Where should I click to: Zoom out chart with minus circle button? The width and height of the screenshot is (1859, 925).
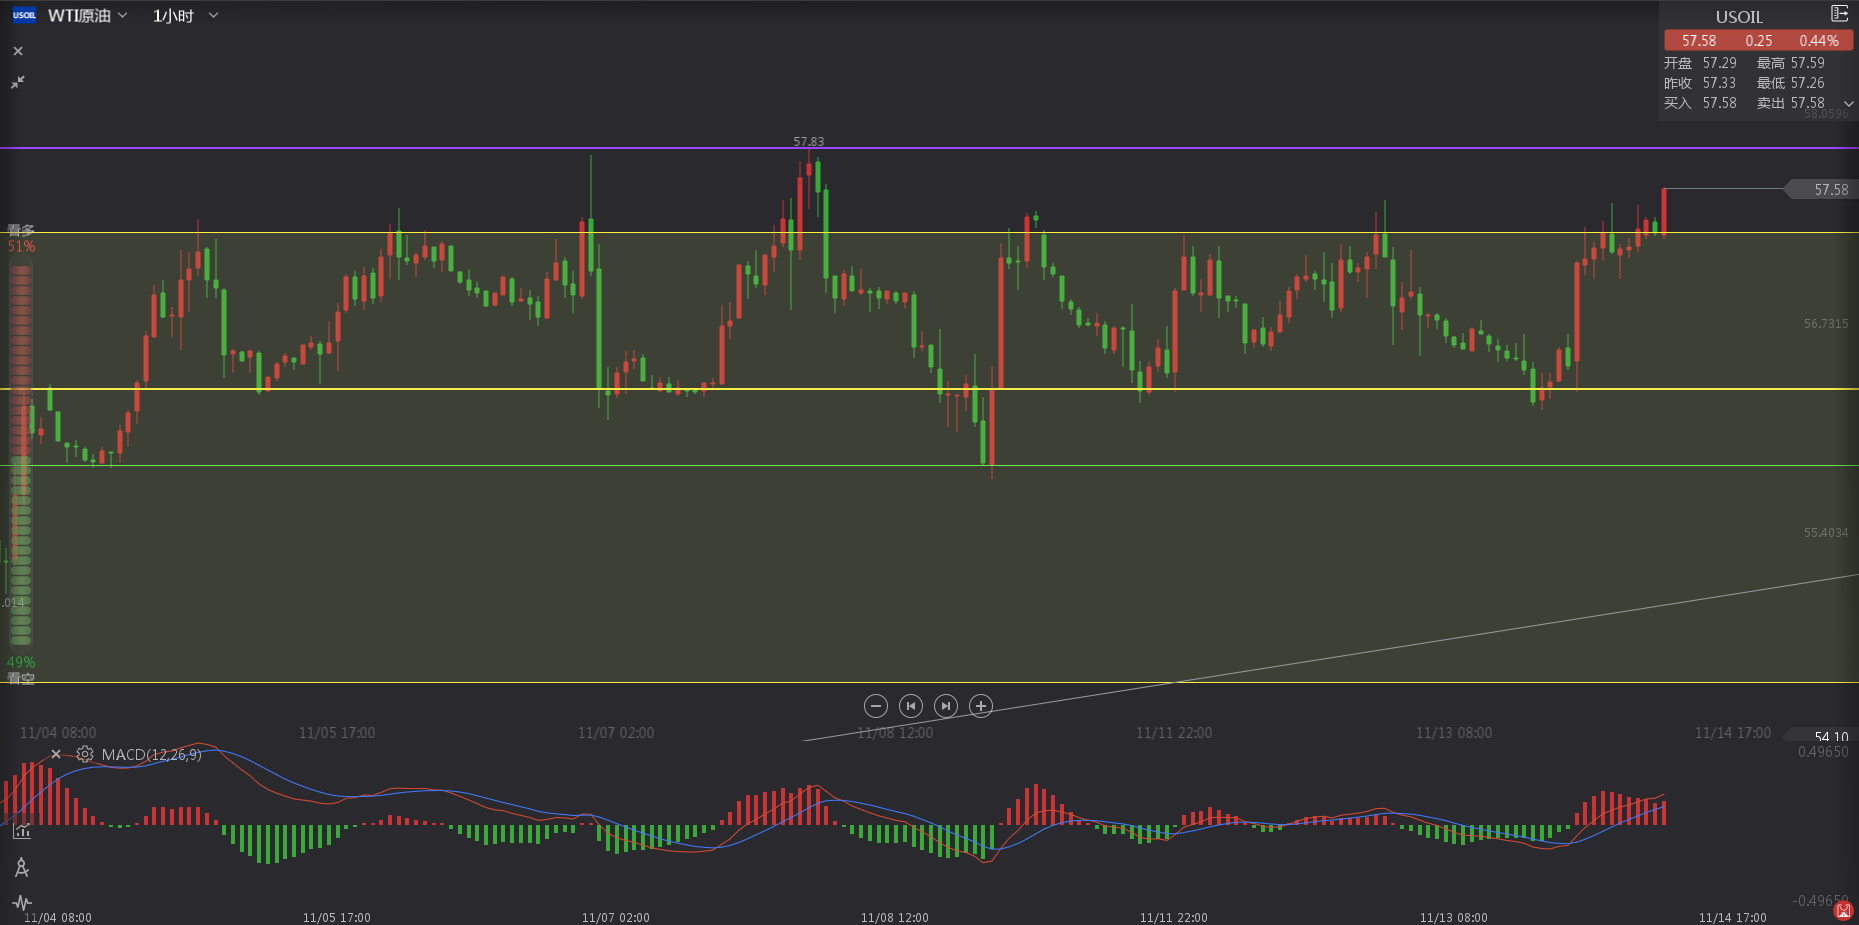pyautogui.click(x=876, y=706)
